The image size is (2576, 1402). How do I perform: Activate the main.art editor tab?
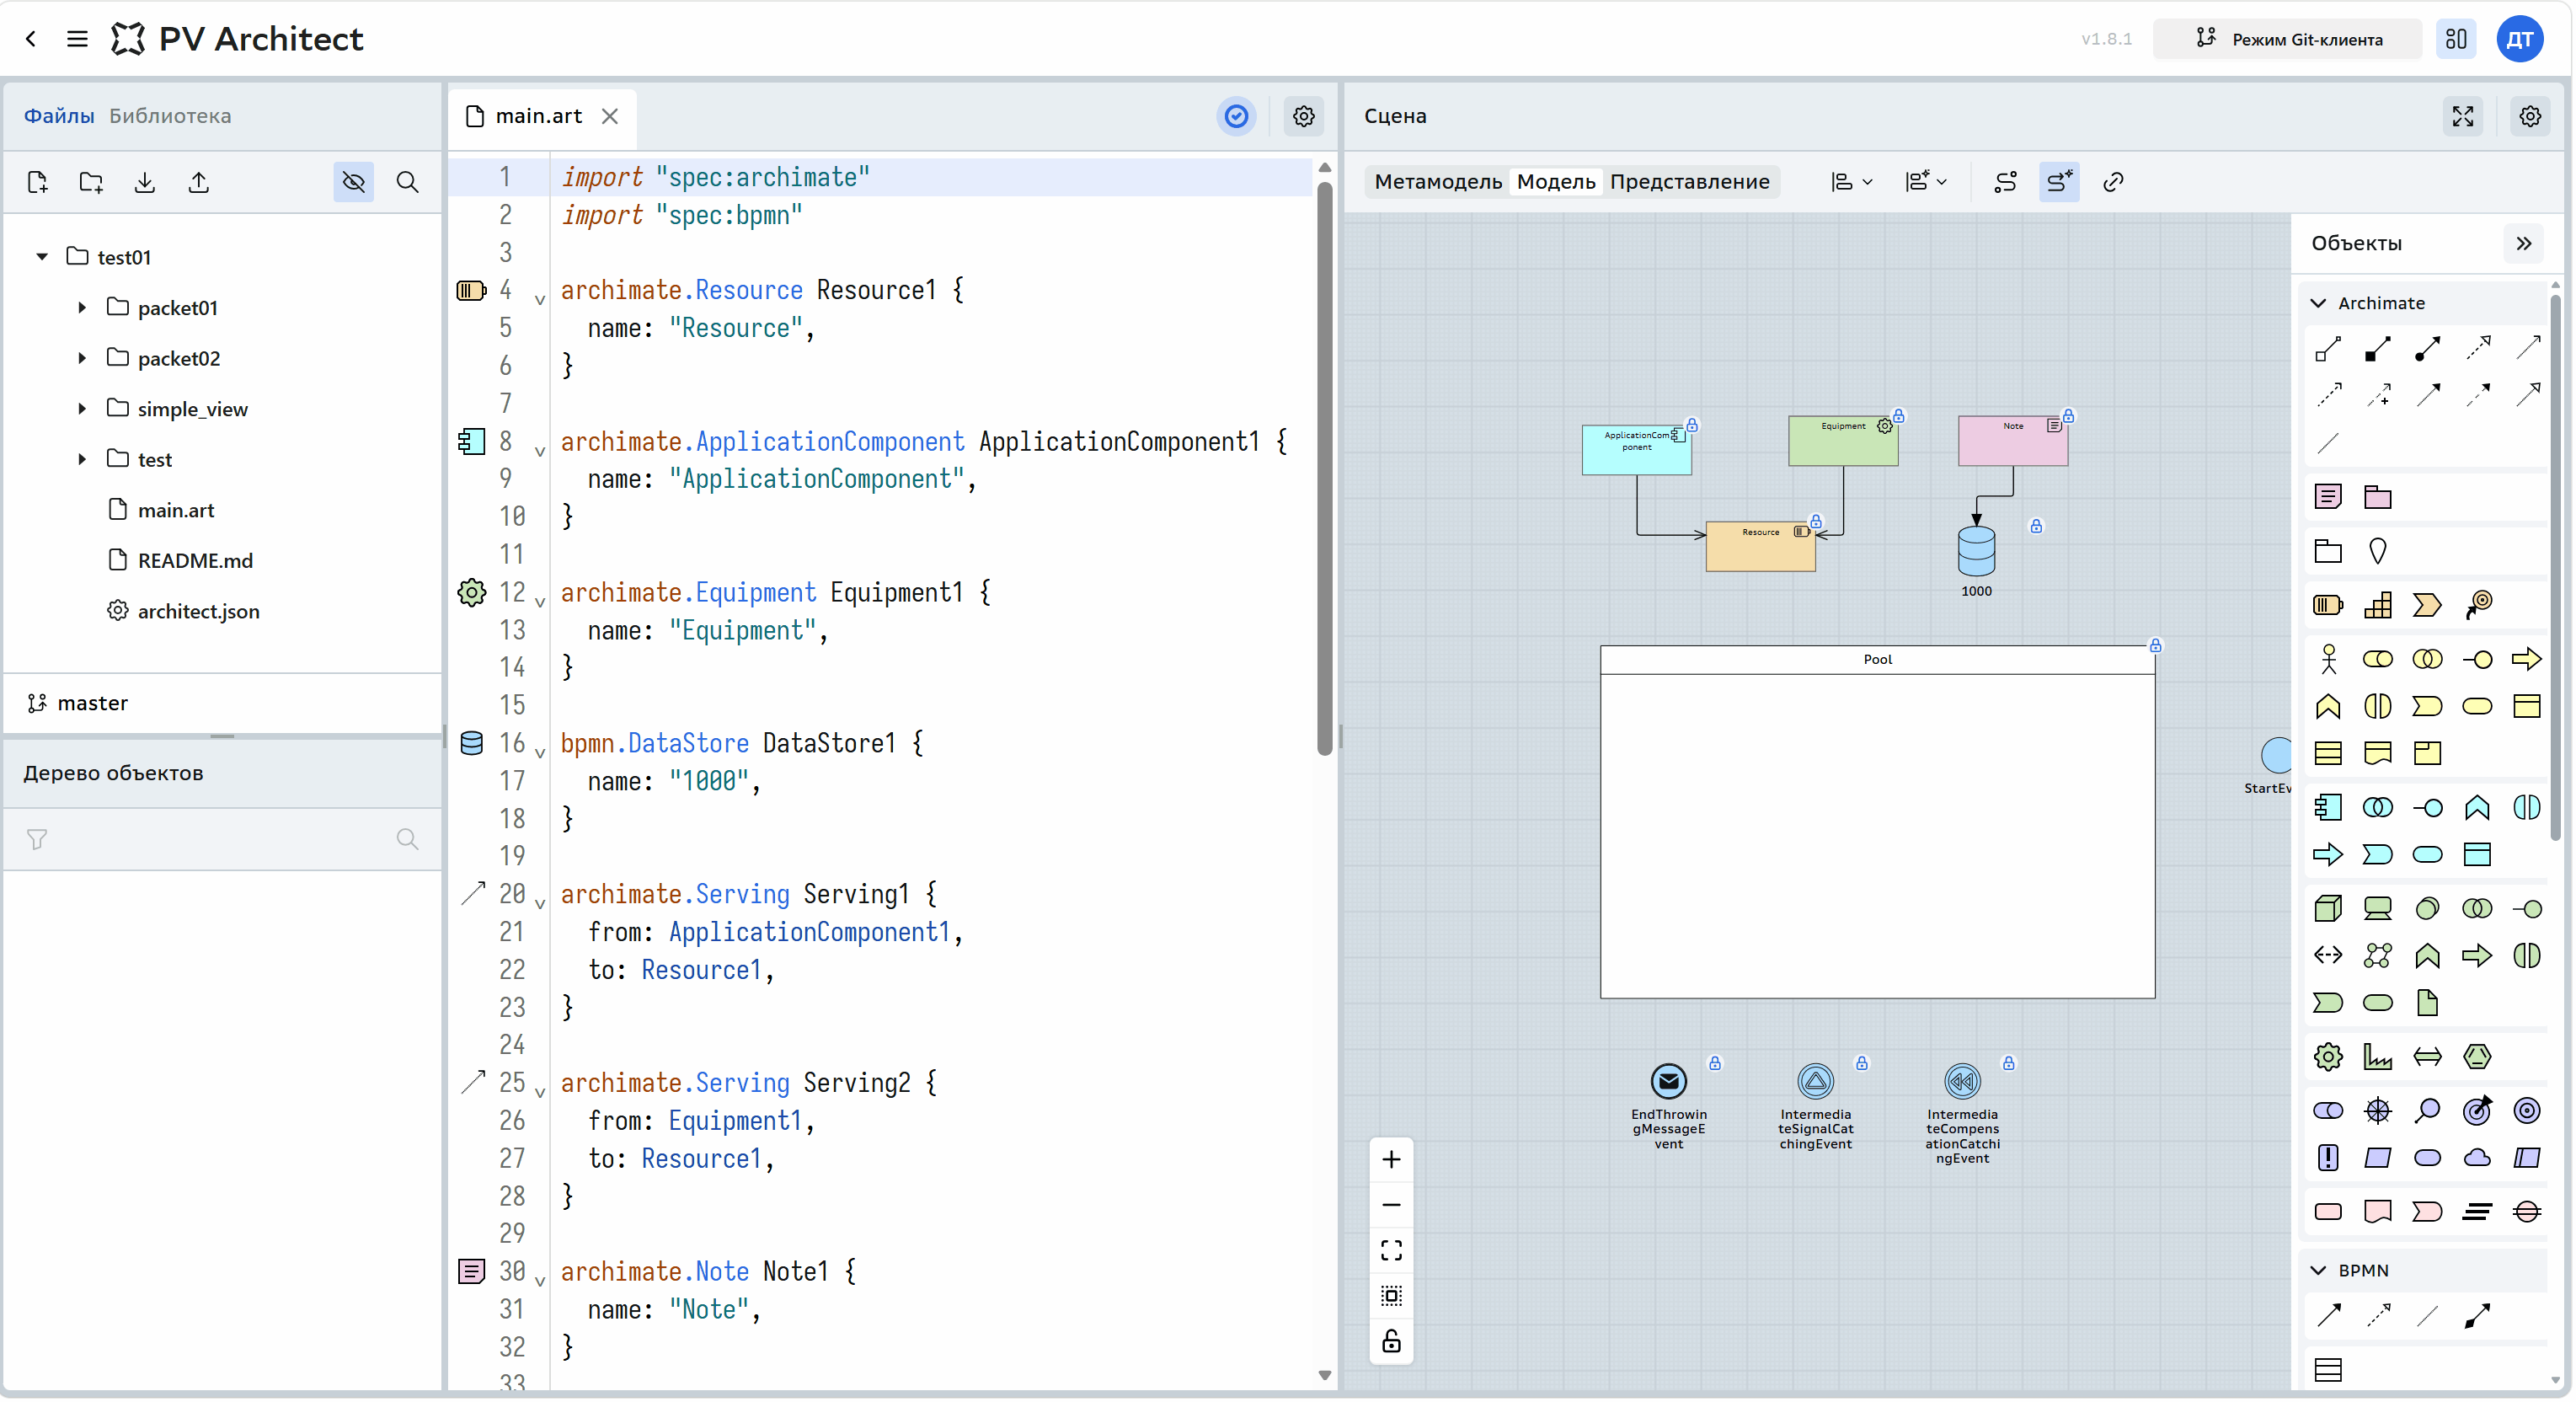(538, 116)
